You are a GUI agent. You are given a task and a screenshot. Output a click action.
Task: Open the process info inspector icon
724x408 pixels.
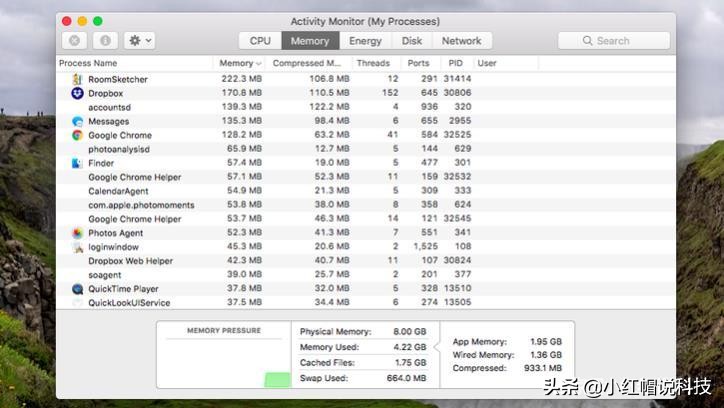[105, 41]
